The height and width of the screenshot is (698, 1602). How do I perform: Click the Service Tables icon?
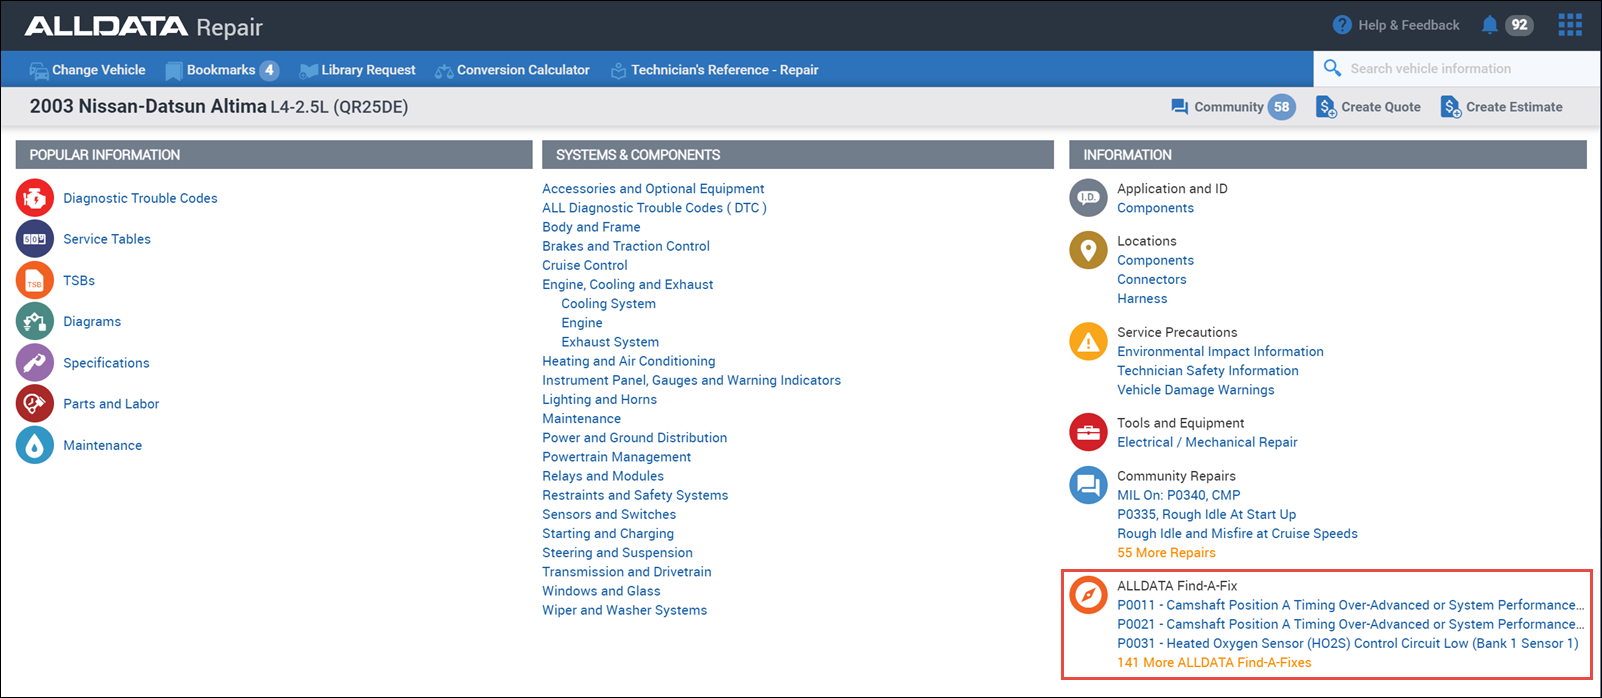35,239
